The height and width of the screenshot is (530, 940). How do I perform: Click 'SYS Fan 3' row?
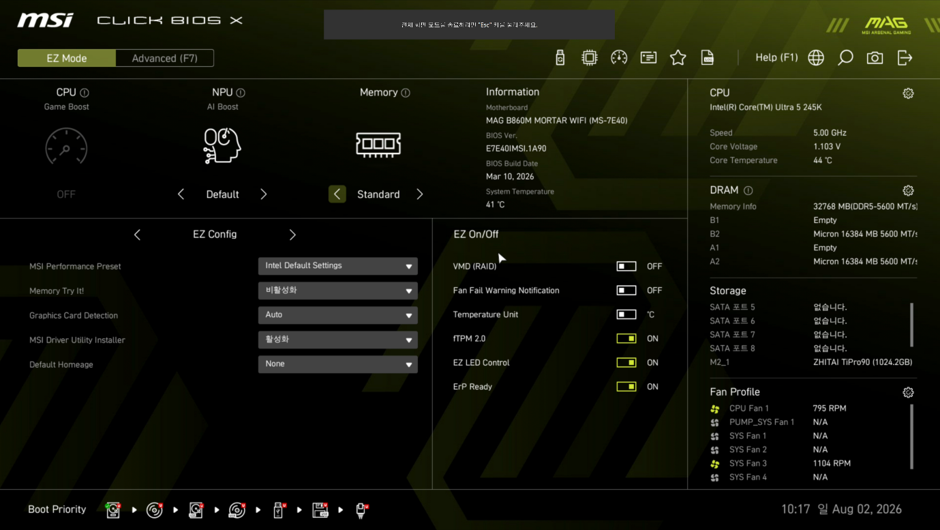point(808,463)
